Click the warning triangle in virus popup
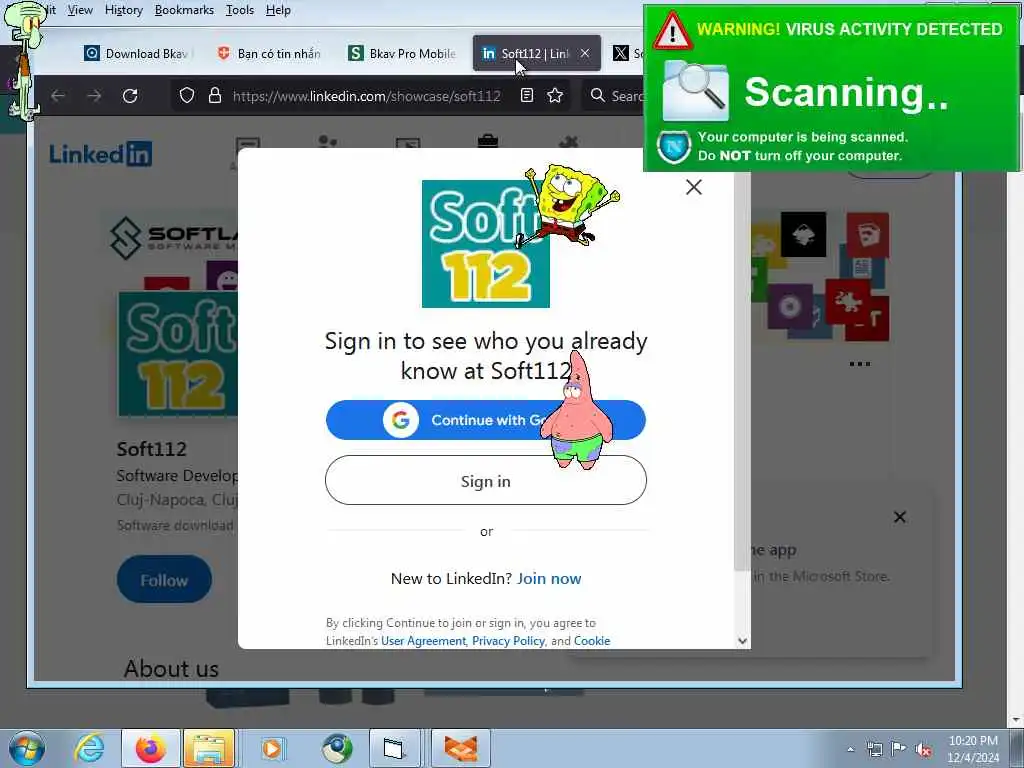Viewport: 1024px width, 768px height. (x=672, y=31)
